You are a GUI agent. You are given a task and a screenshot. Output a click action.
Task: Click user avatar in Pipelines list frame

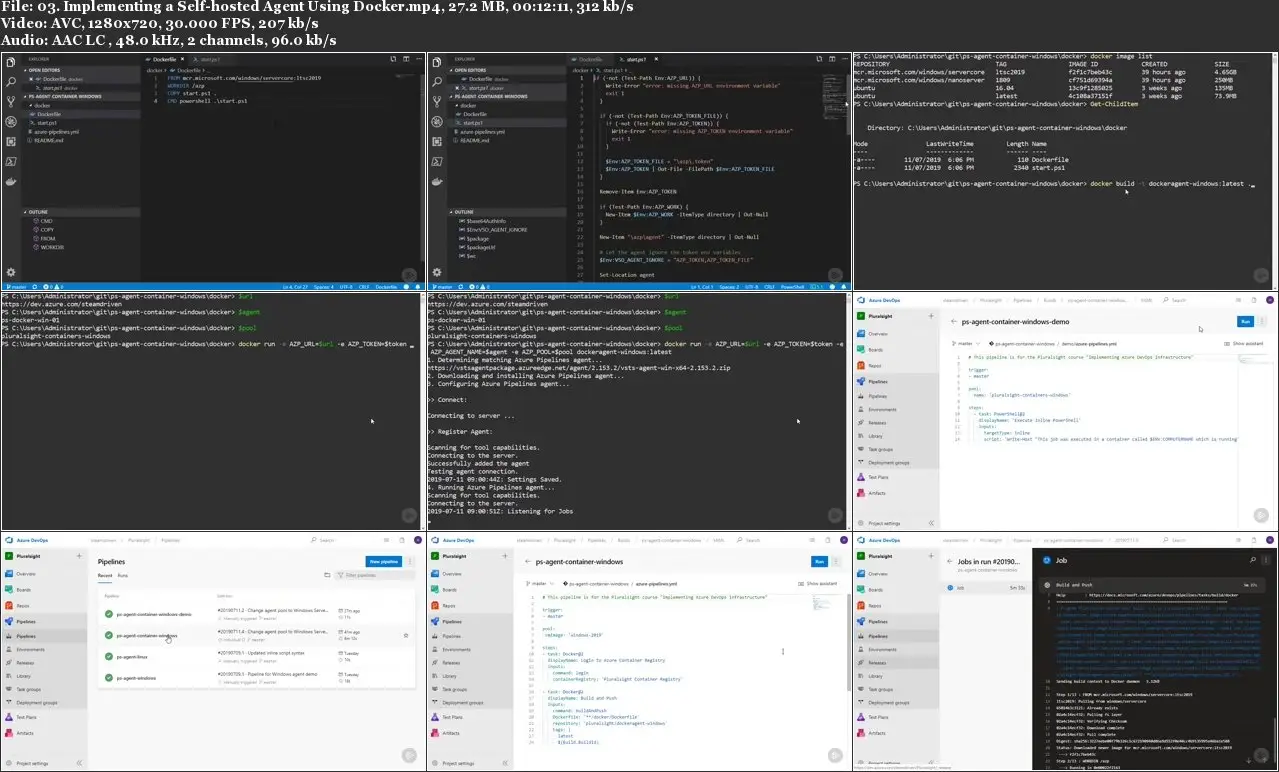418,540
